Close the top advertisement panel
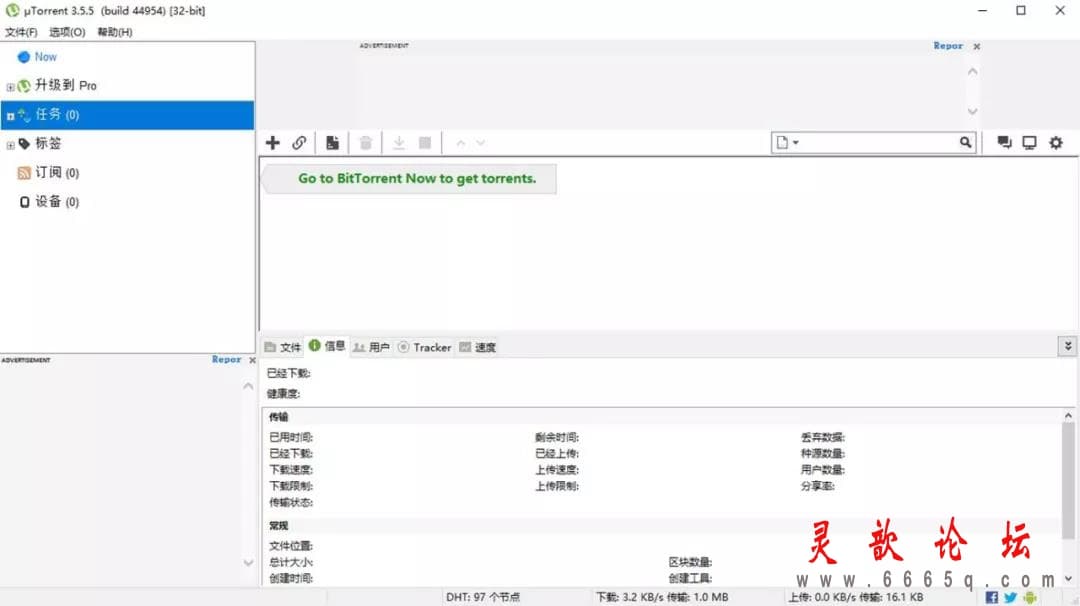 tap(977, 46)
